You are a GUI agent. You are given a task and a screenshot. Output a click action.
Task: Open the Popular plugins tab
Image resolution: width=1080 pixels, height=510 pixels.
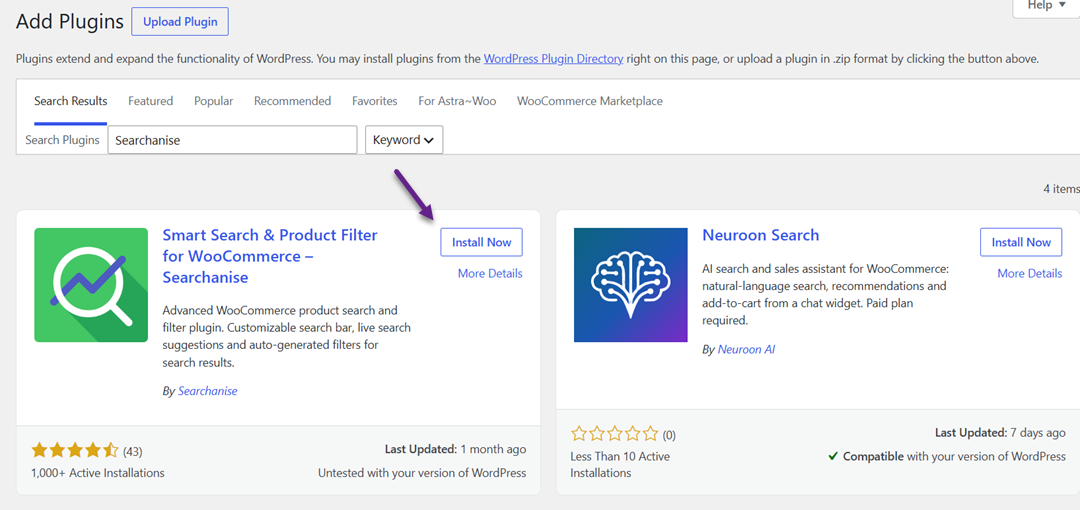(214, 101)
